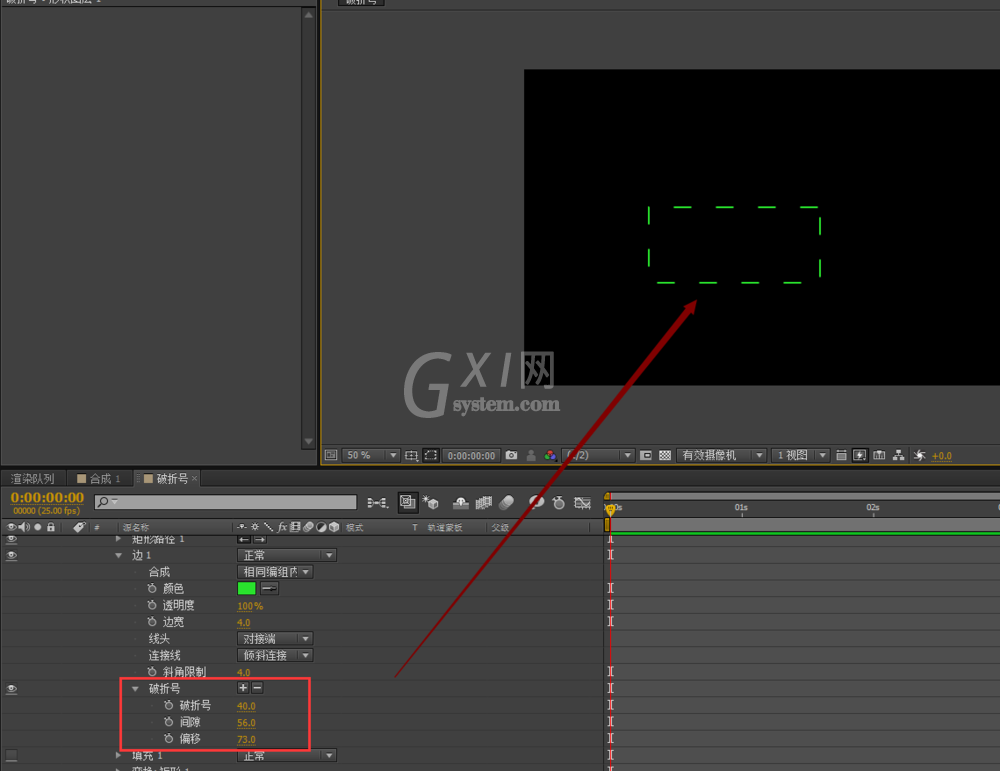The height and width of the screenshot is (771, 1000).
Task: Switch to 渲染队列 tab
Action: 33,478
